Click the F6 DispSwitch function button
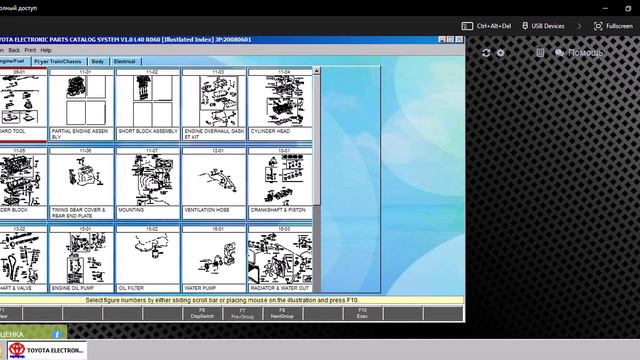 tap(202, 313)
